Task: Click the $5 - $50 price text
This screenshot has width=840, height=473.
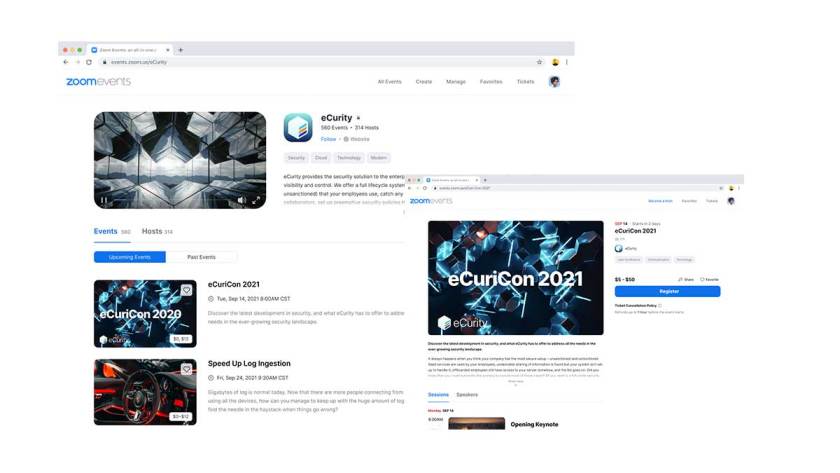Action: coord(625,280)
